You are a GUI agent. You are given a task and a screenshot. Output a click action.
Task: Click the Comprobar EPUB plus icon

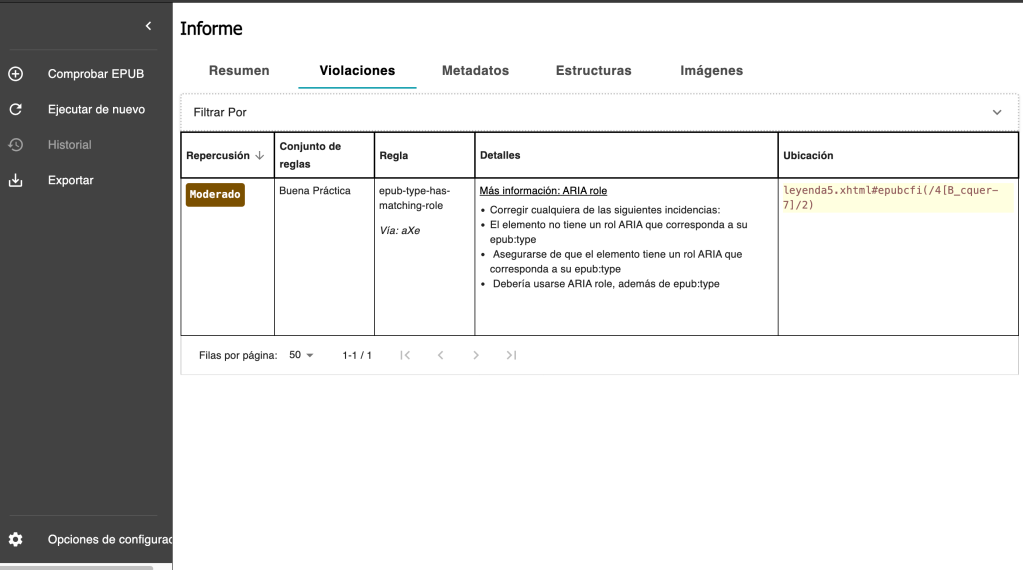pos(16,74)
